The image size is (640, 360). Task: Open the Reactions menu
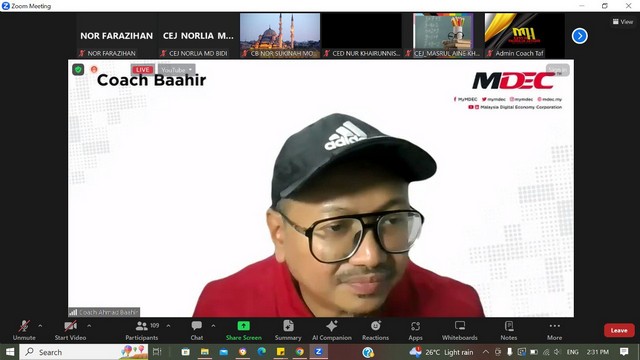click(x=376, y=330)
